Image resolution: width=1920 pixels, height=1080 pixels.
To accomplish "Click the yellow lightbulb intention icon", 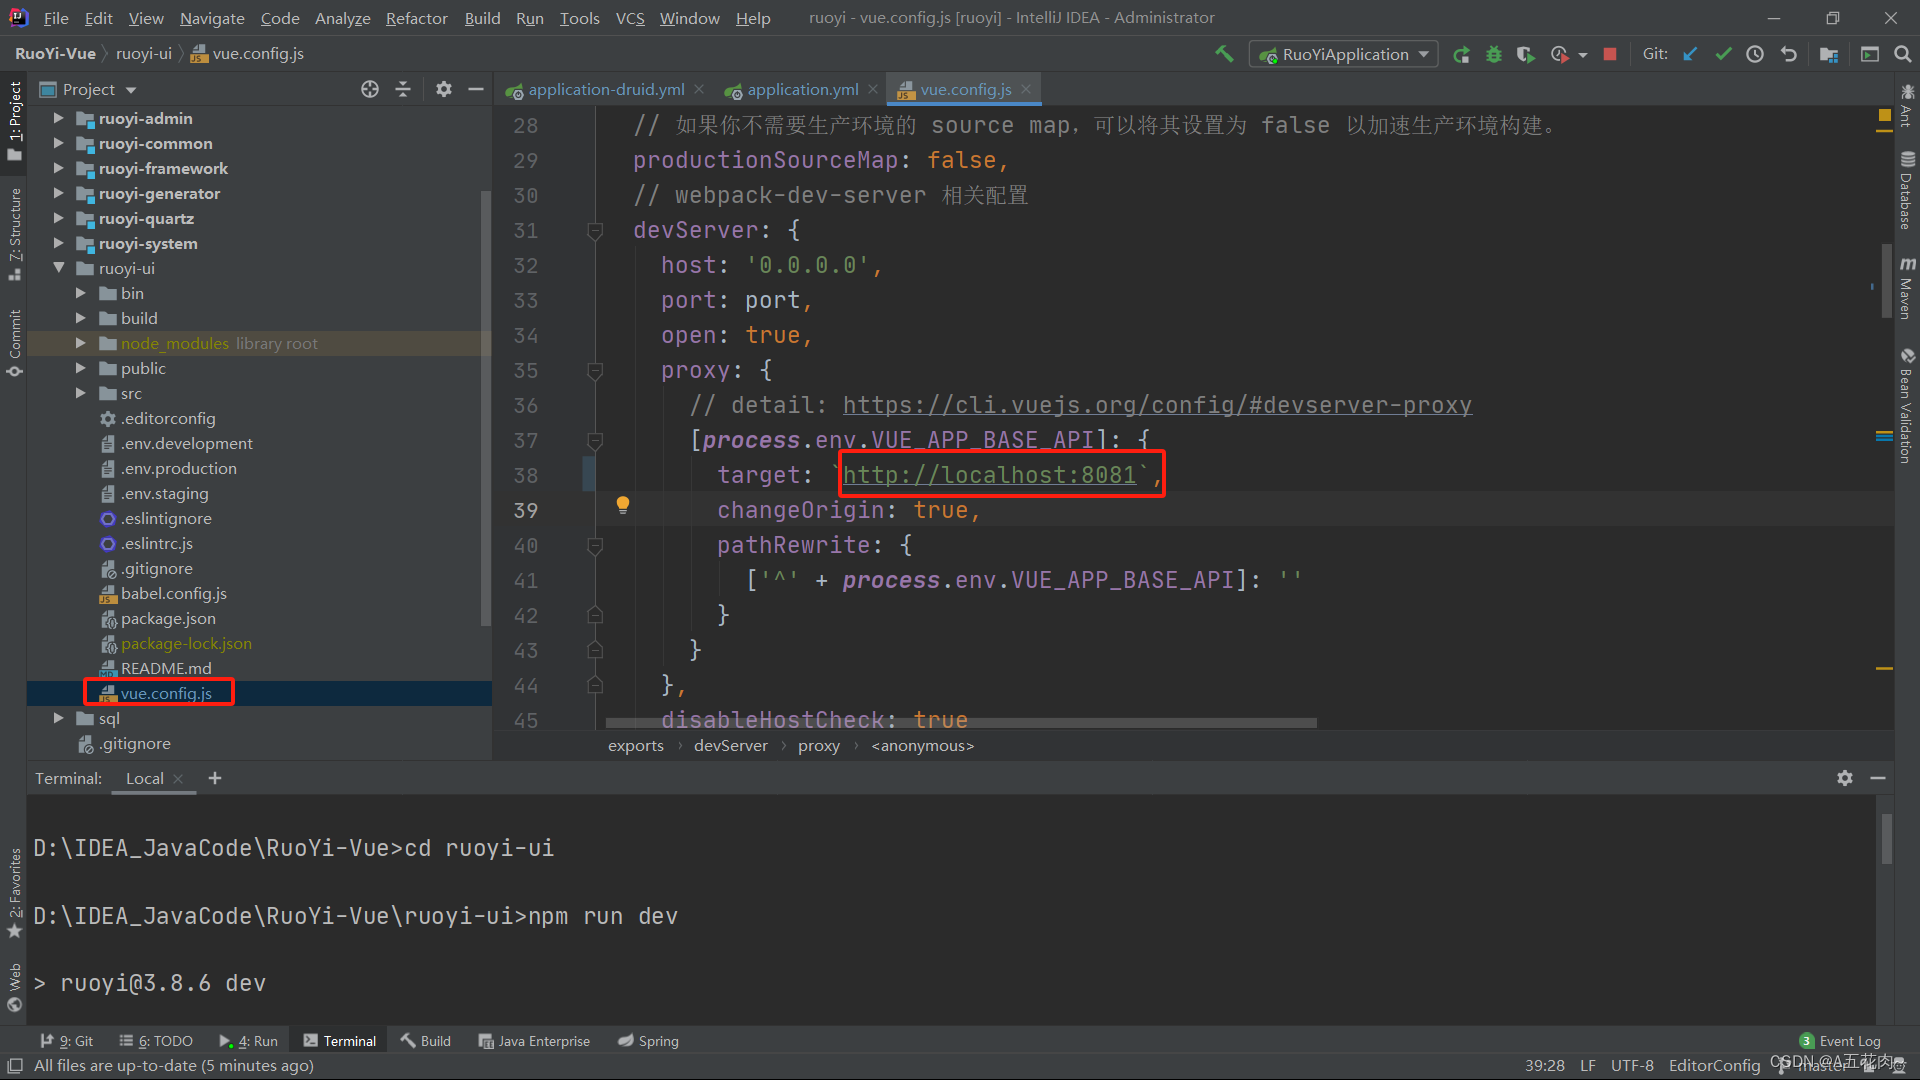I will coord(622,505).
